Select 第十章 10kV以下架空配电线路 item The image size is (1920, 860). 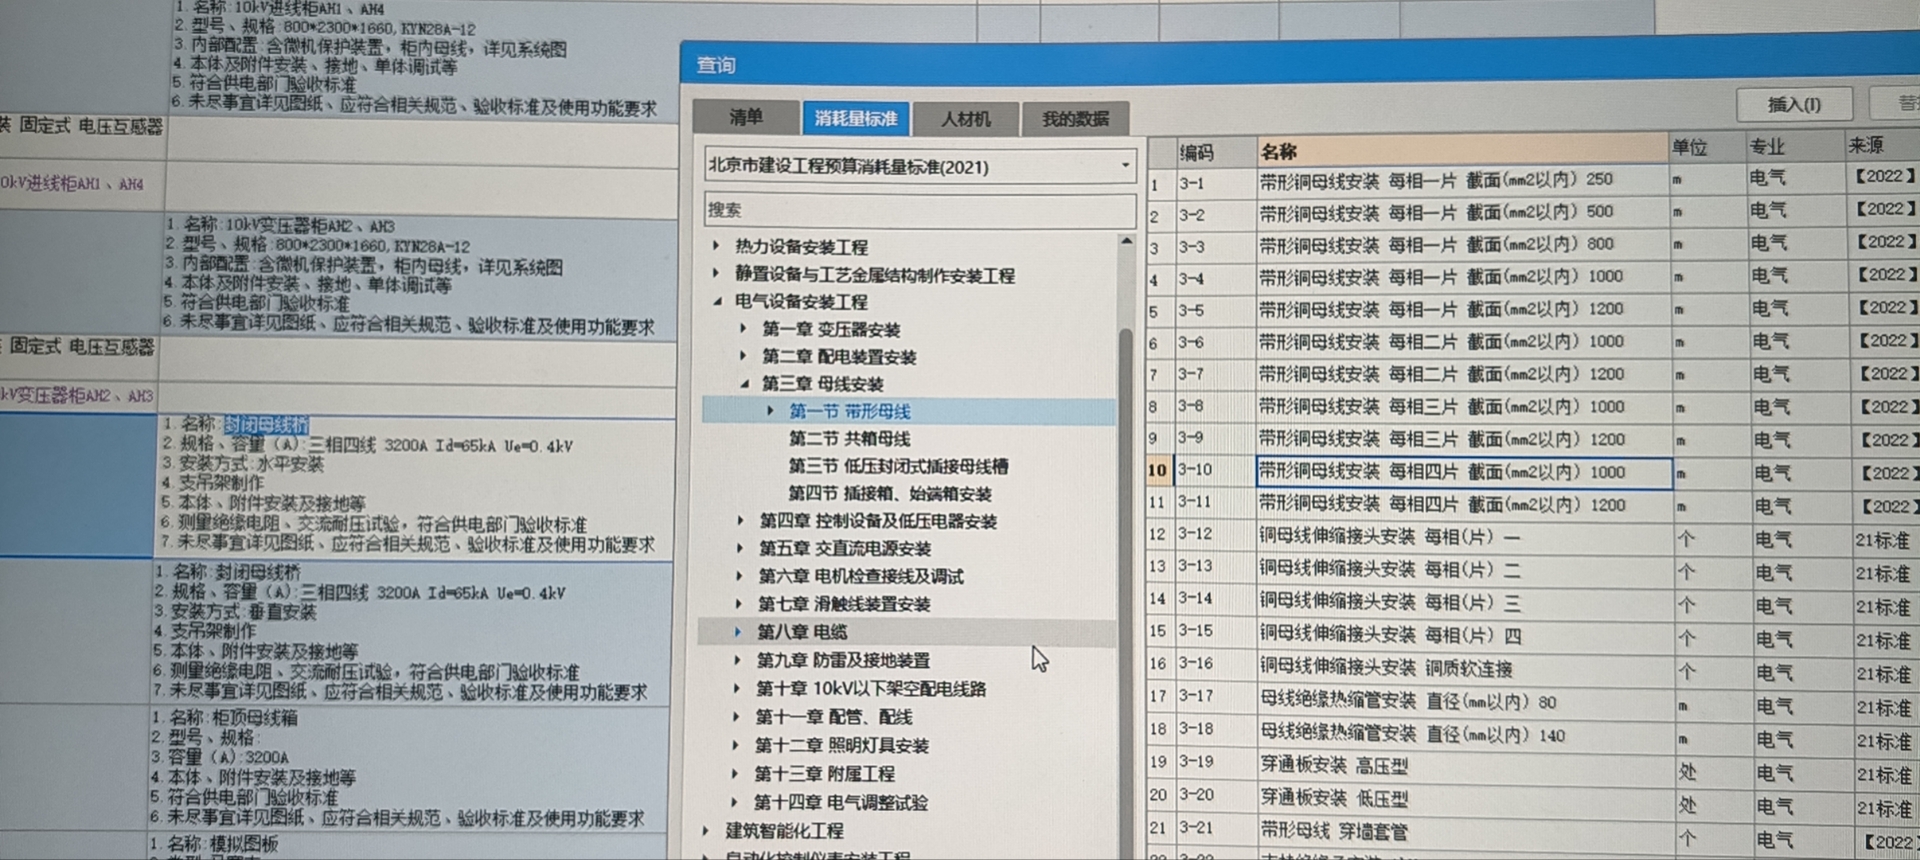(871, 689)
